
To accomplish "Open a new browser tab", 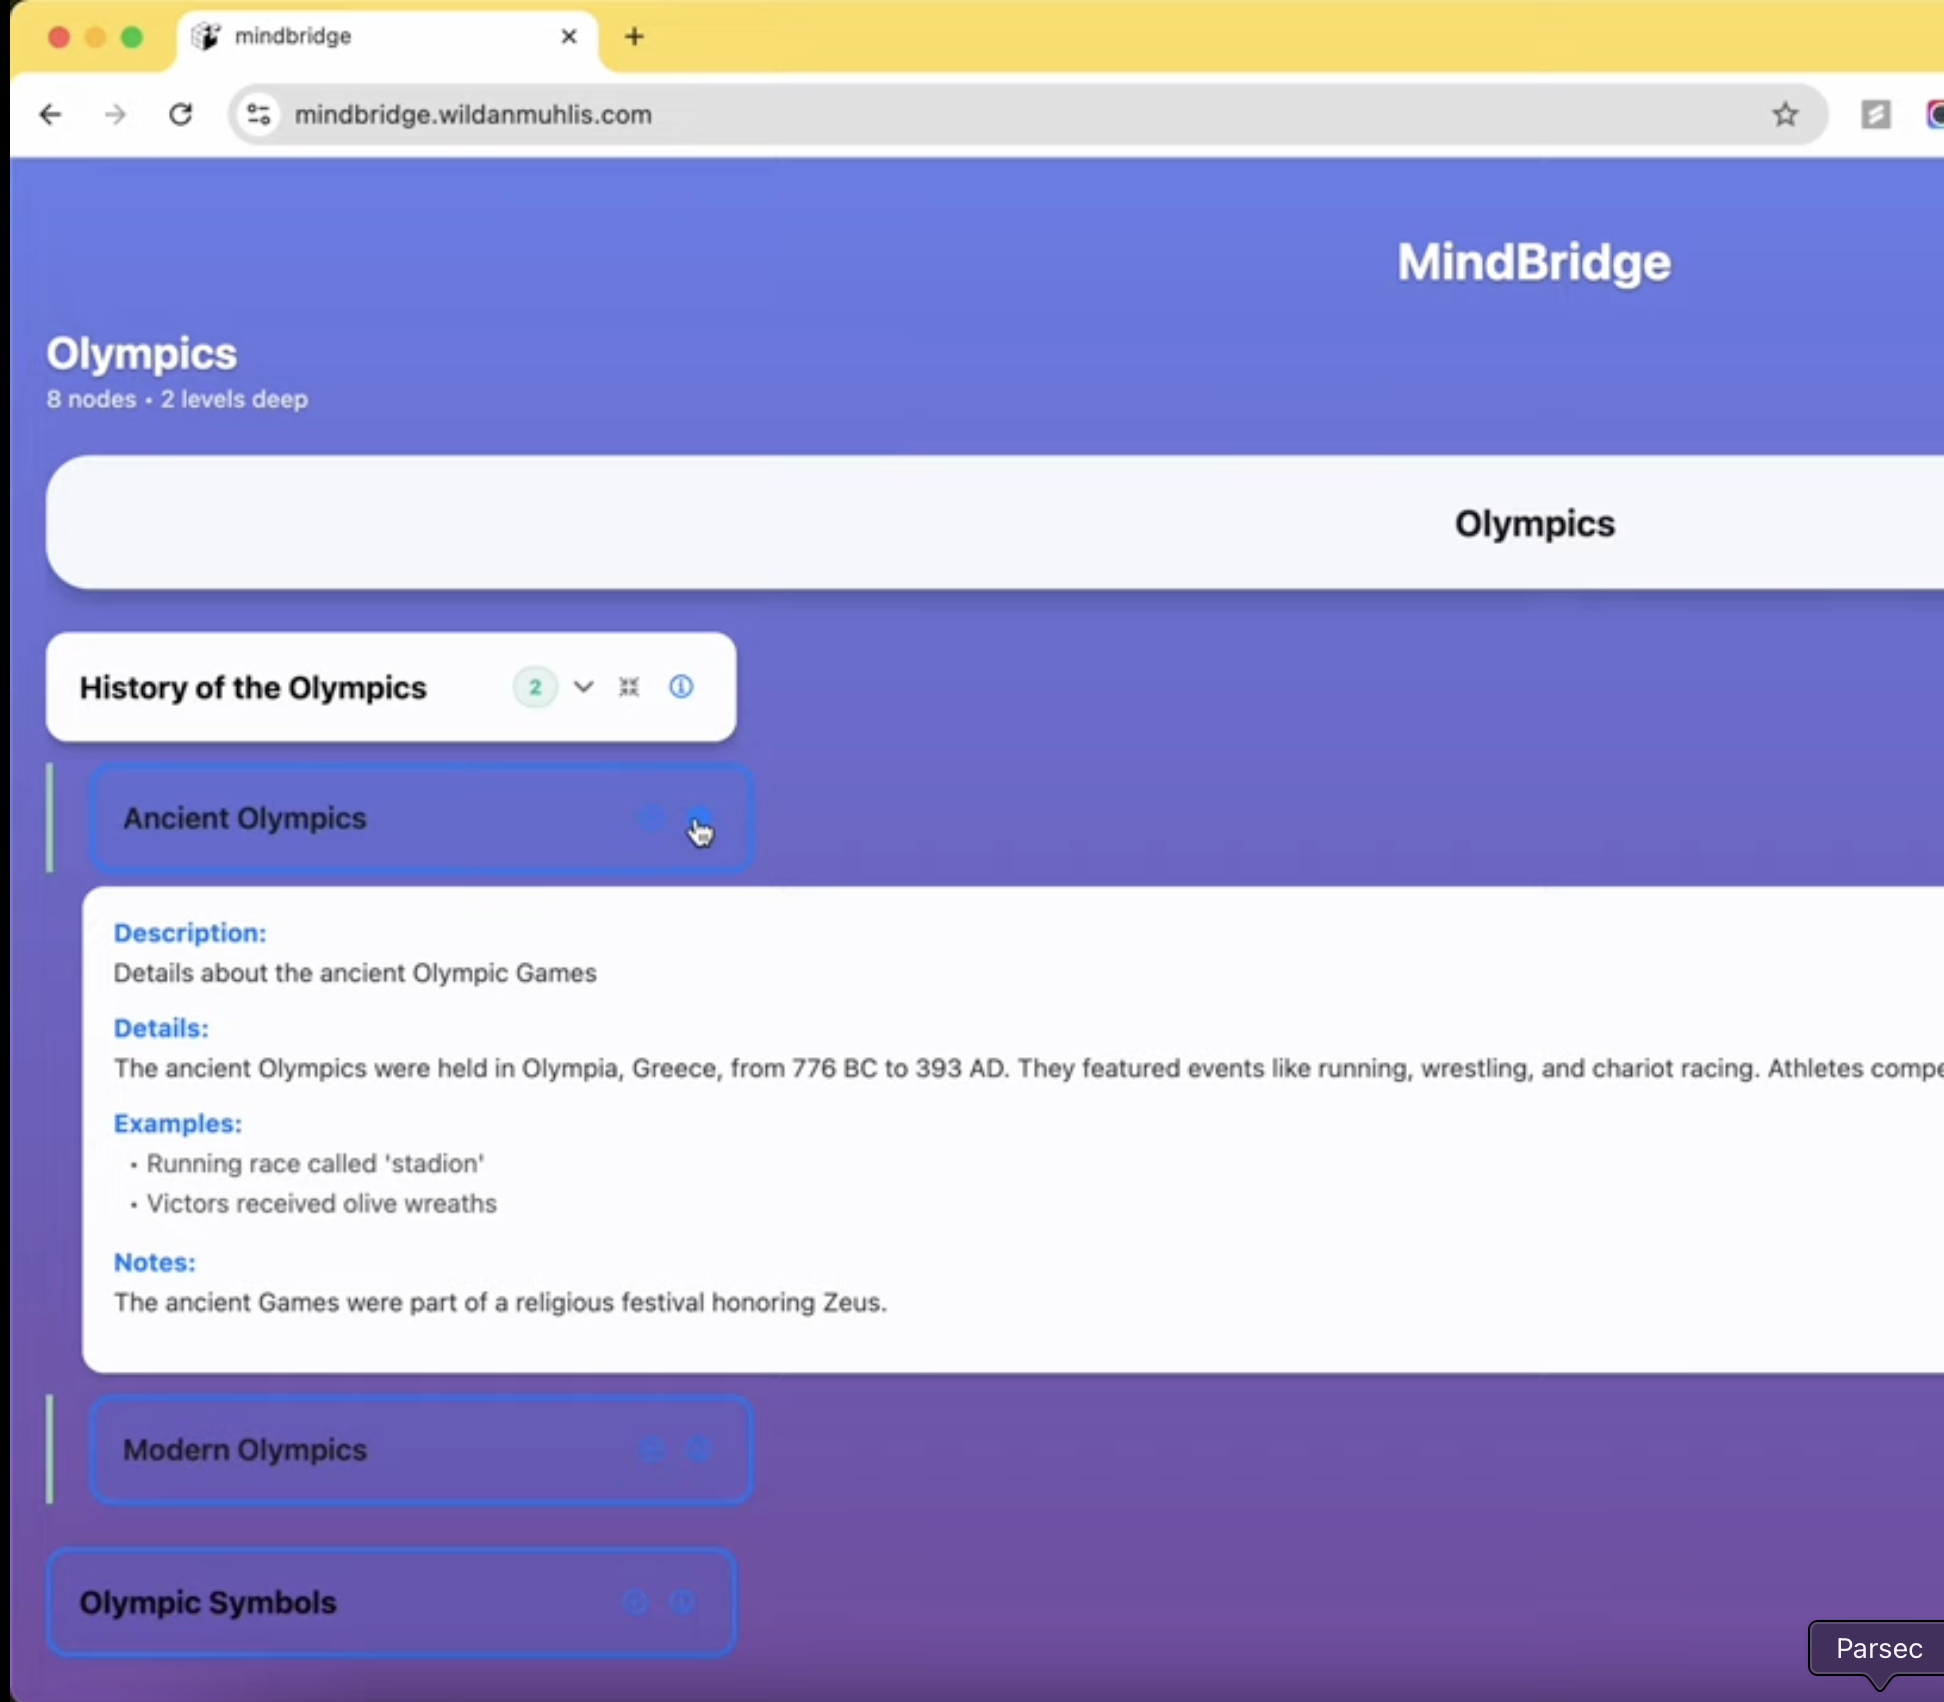I will click(x=634, y=37).
